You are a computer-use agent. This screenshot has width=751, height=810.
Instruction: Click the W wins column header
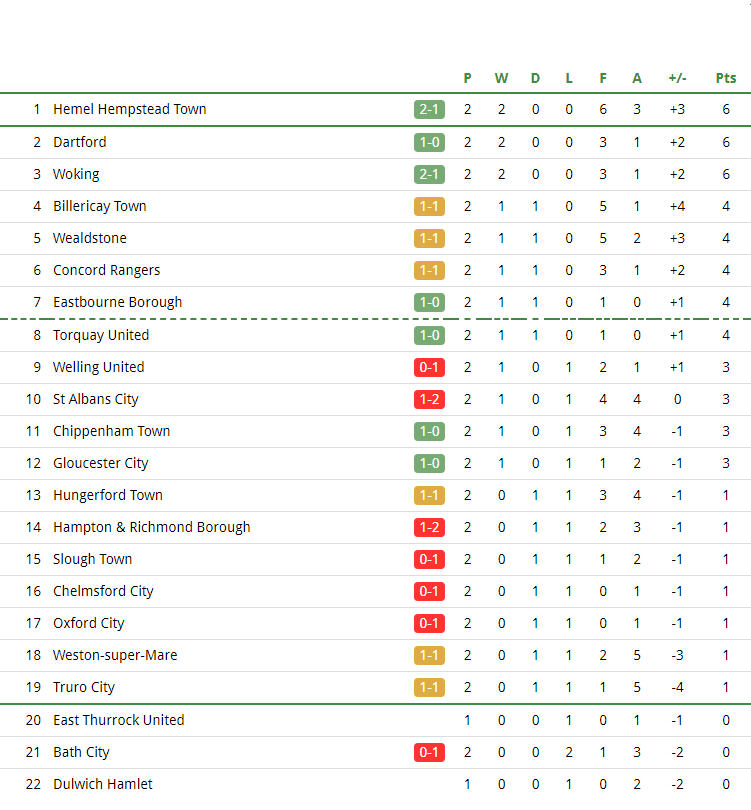(x=501, y=78)
